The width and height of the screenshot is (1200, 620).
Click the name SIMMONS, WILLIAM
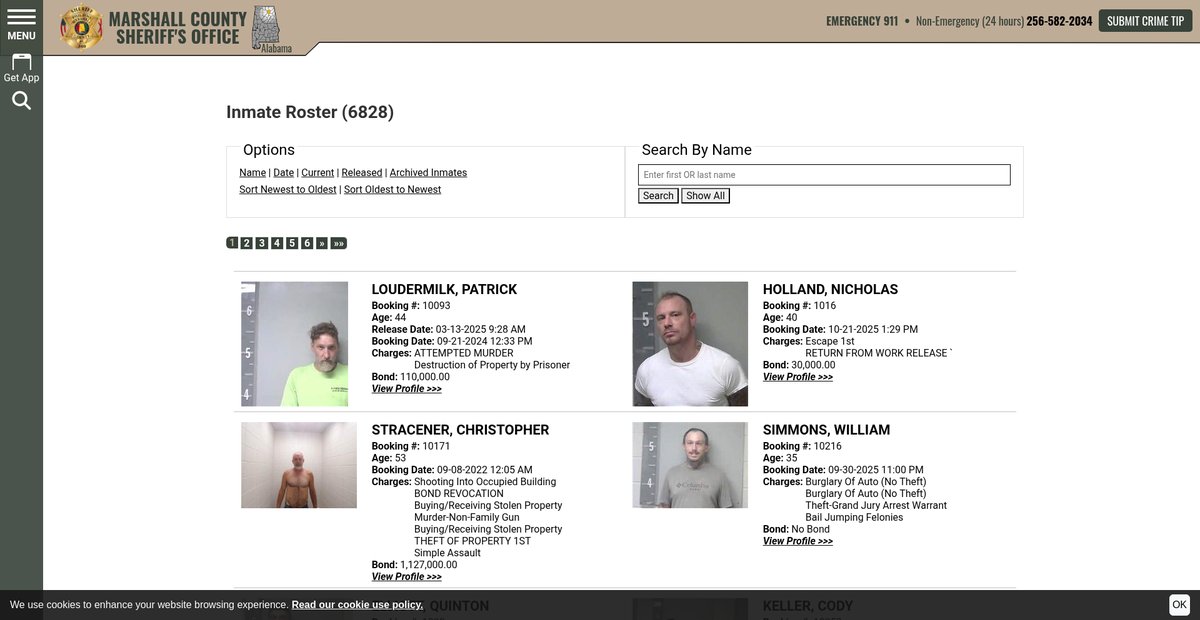tap(826, 430)
